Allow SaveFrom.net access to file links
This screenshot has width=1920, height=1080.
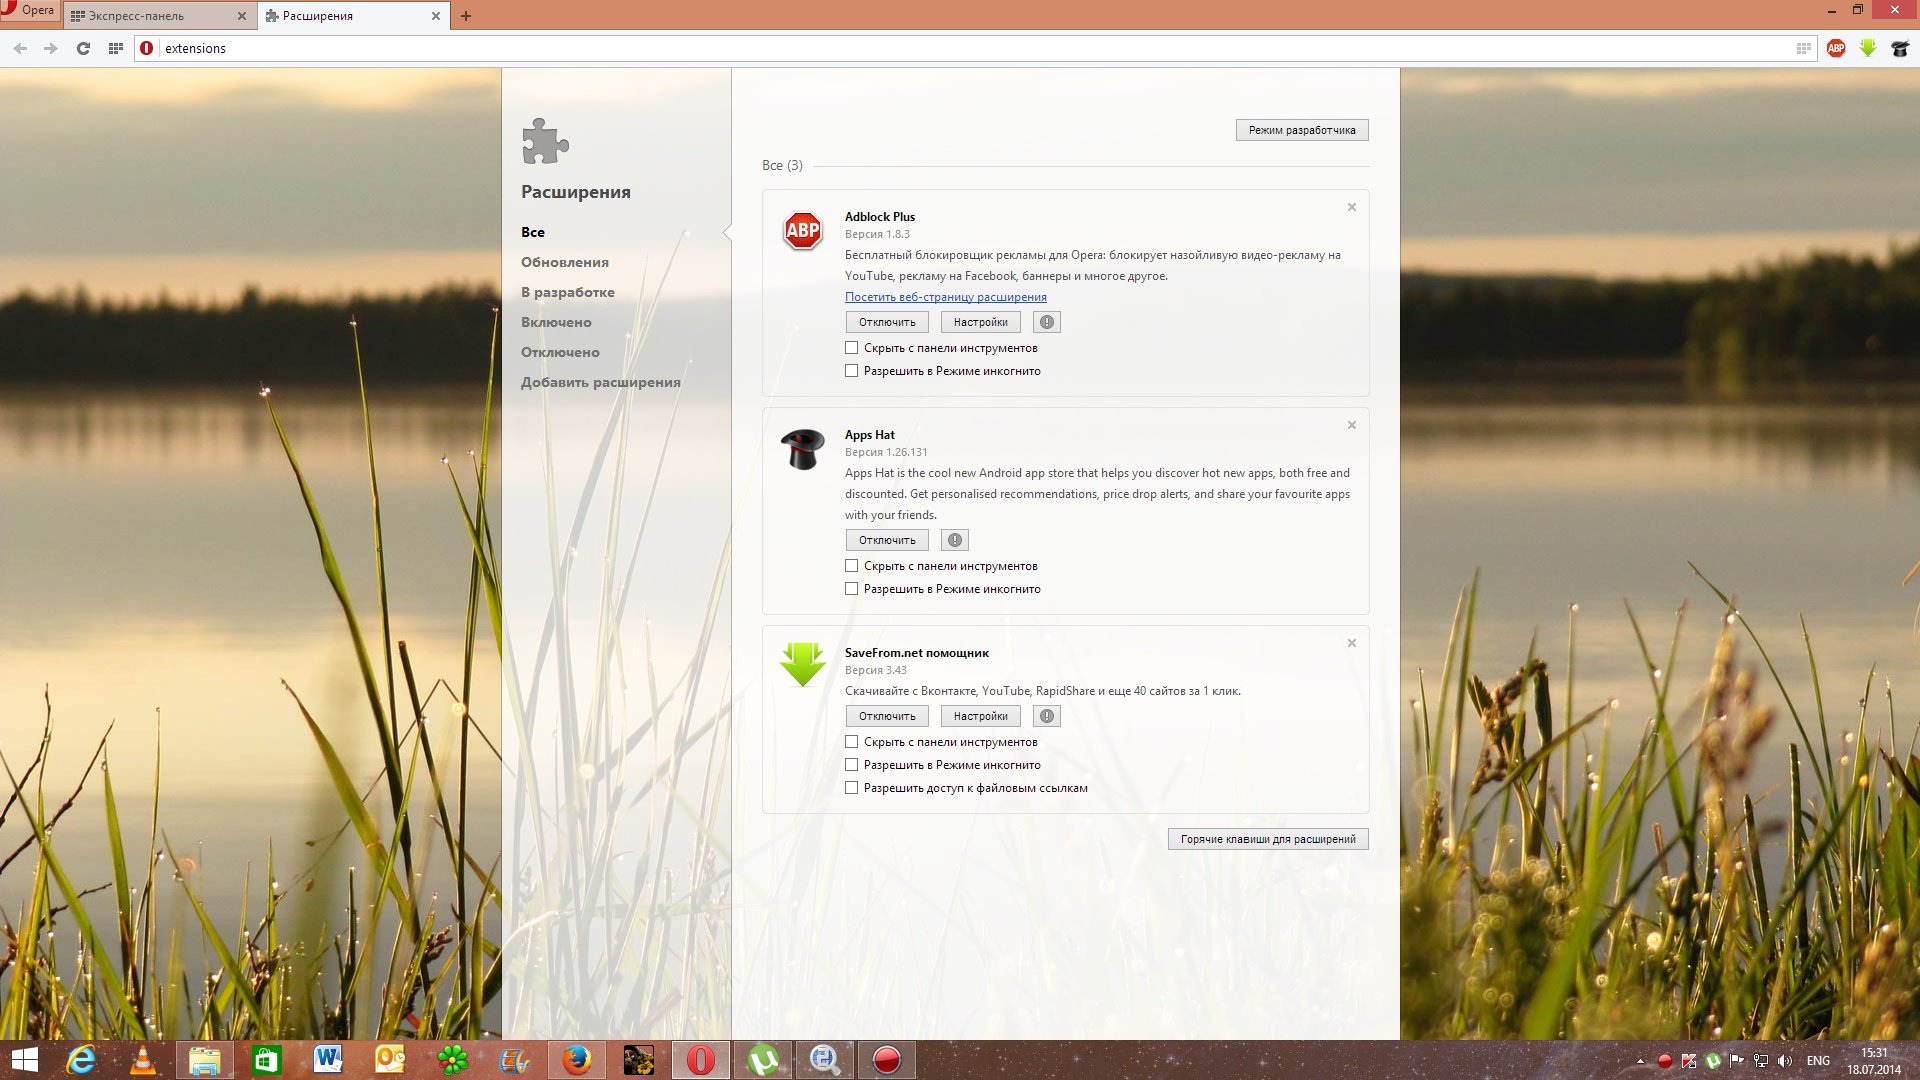point(851,788)
